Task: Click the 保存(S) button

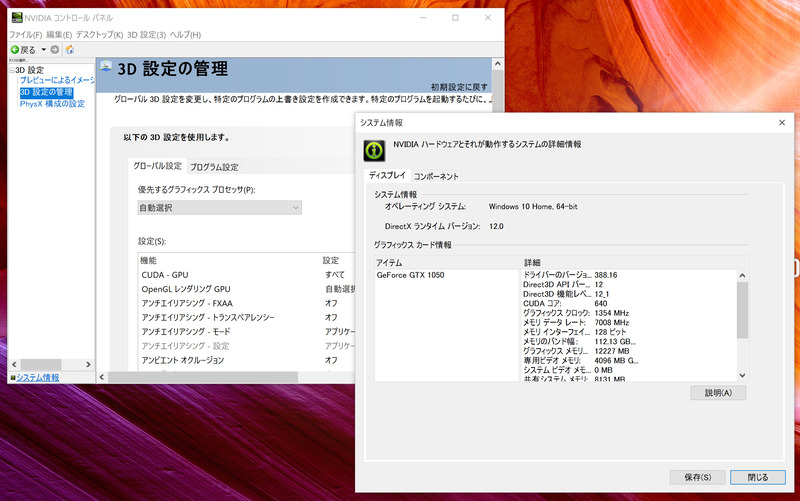Action: [x=697, y=477]
